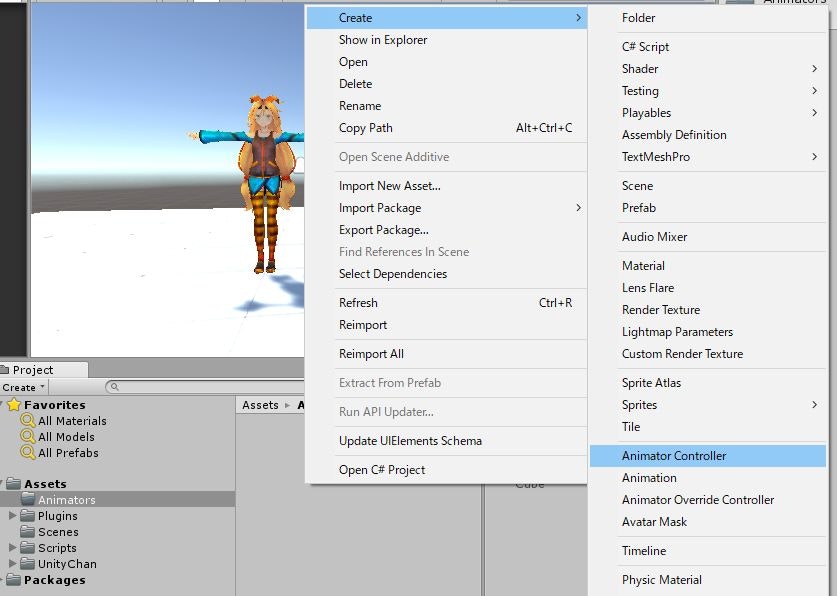Select Assembly Definition menu entry
Viewport: 837px width, 596px height.
click(708, 135)
